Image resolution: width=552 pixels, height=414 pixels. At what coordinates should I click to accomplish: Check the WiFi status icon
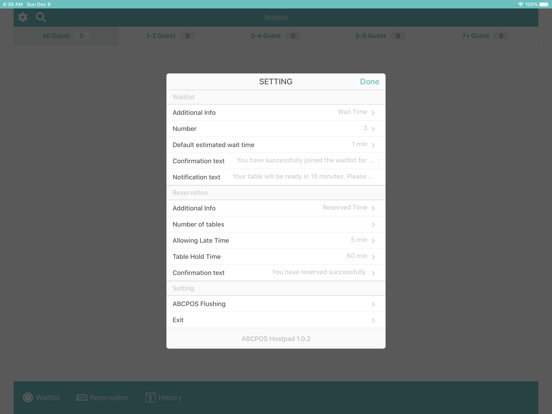[520, 4]
